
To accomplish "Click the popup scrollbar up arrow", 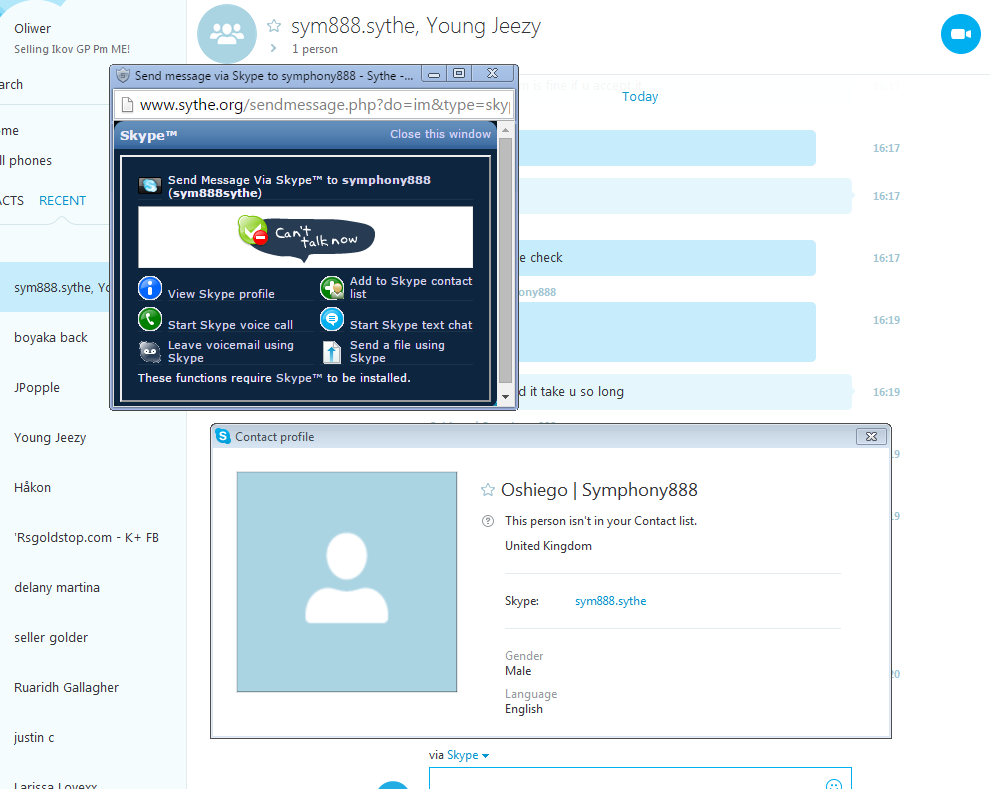I will coord(505,131).
